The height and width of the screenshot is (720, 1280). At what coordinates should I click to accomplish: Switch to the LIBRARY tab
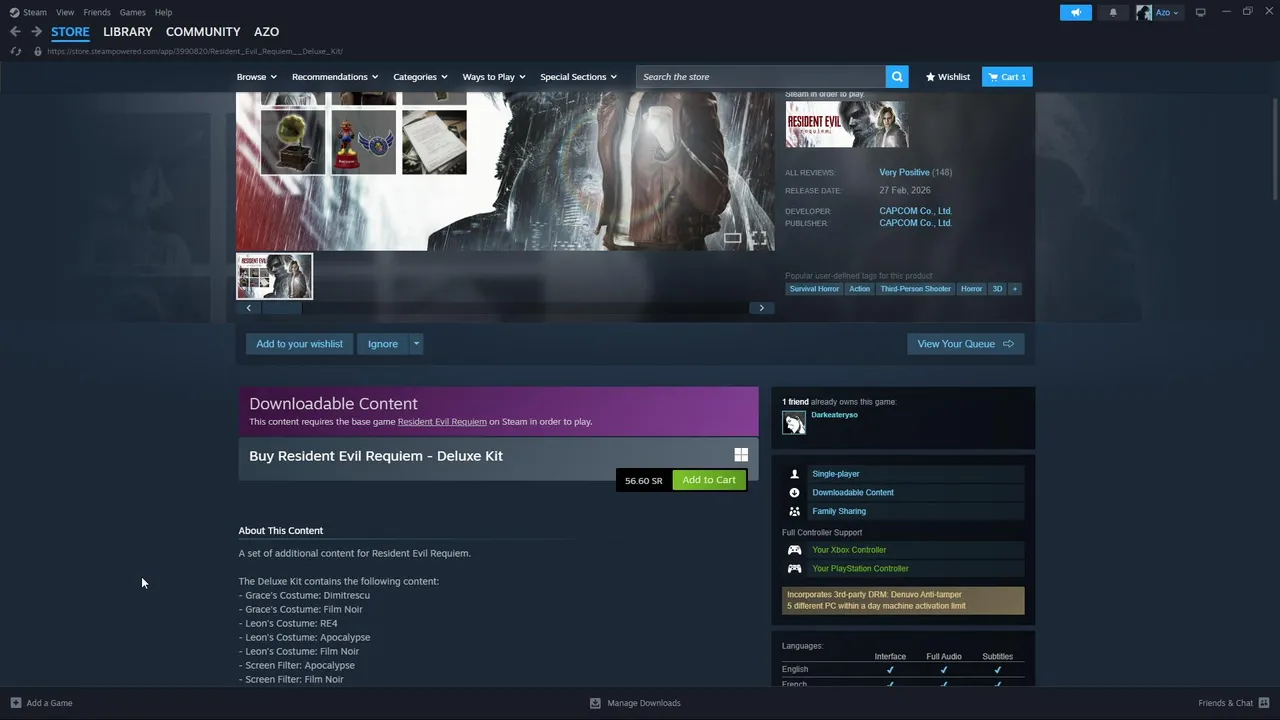pyautogui.click(x=128, y=32)
